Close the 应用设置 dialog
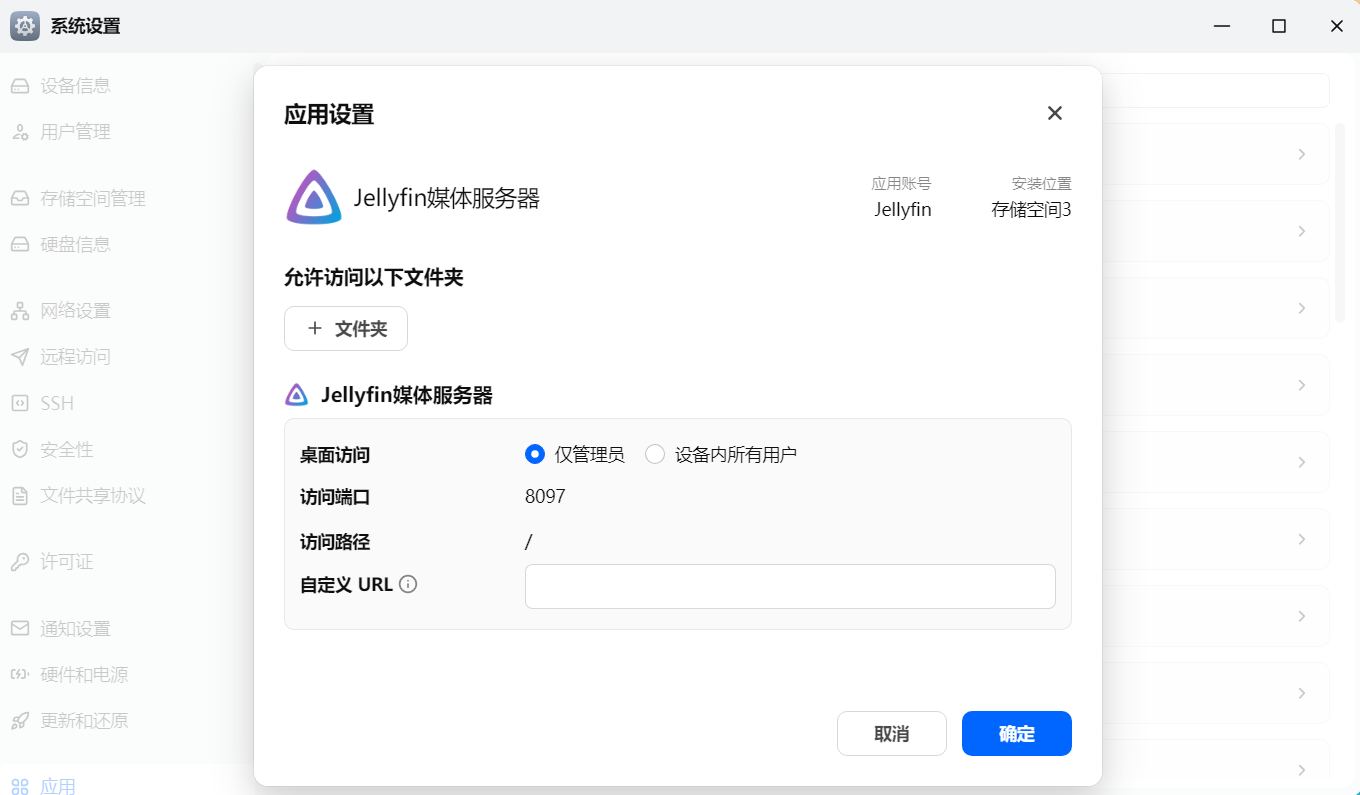The height and width of the screenshot is (795, 1360). pyautogui.click(x=1054, y=113)
